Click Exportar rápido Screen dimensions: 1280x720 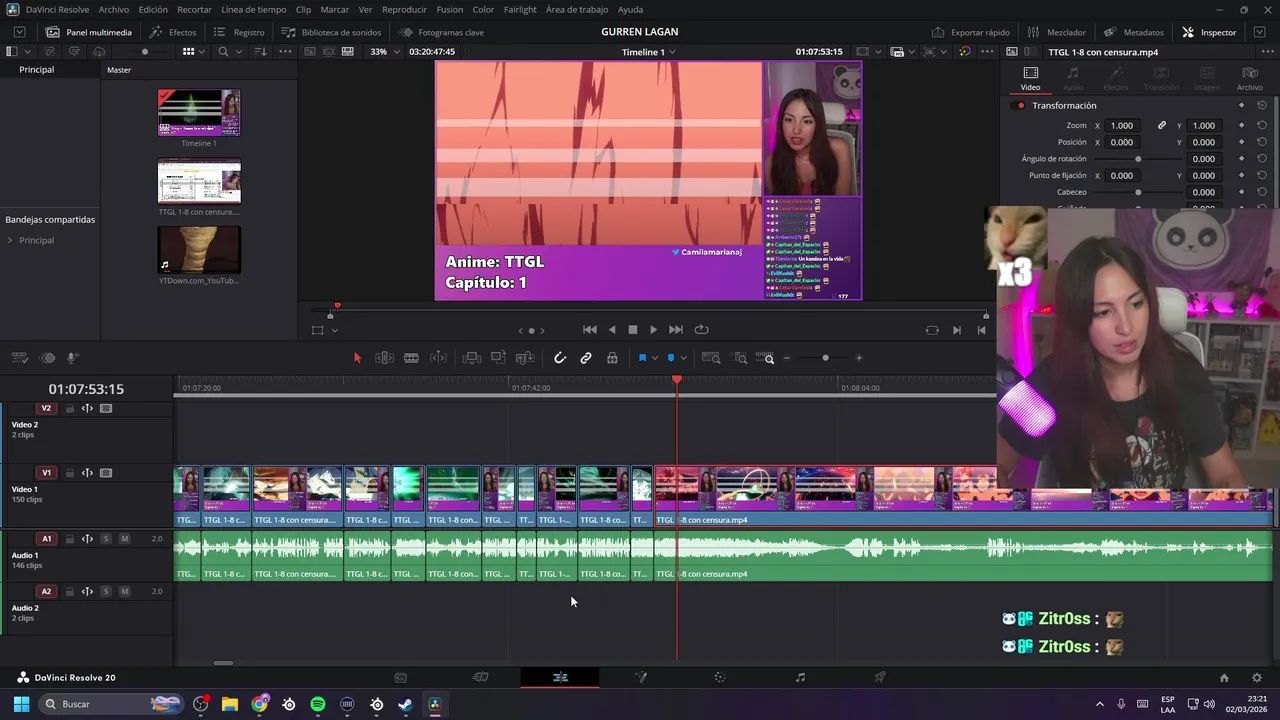pyautogui.click(x=970, y=32)
